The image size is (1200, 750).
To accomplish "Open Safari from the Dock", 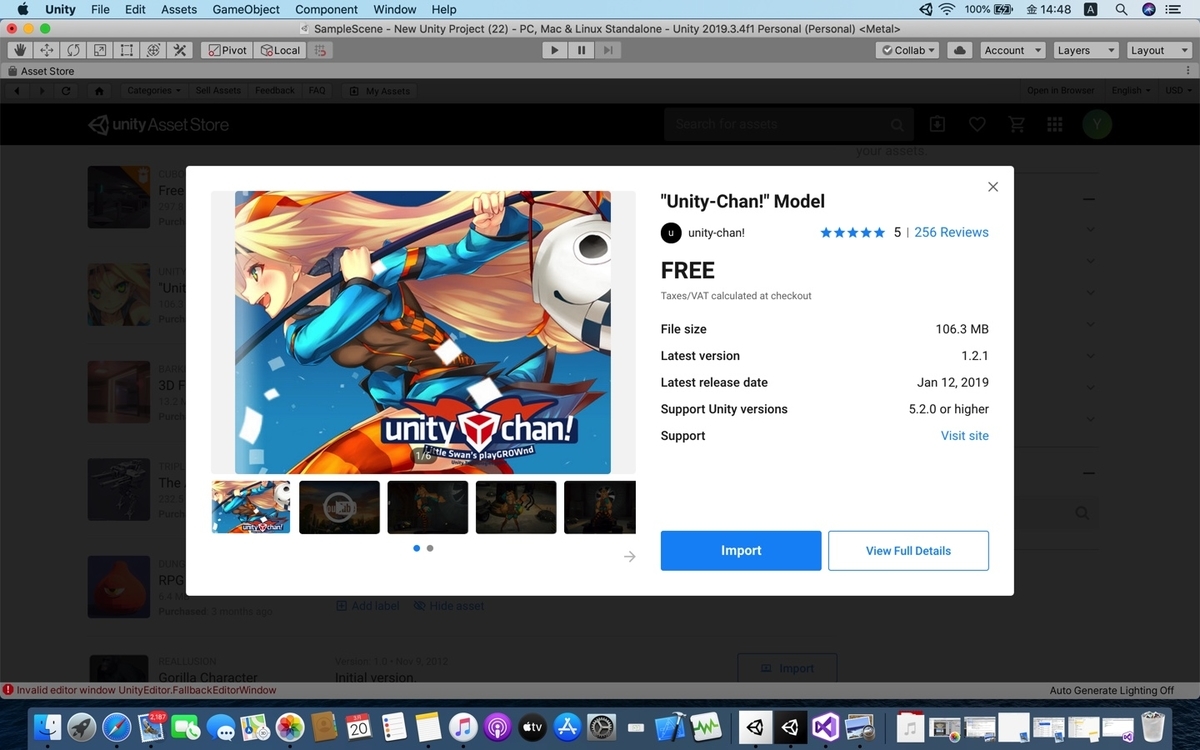I will pos(117,727).
